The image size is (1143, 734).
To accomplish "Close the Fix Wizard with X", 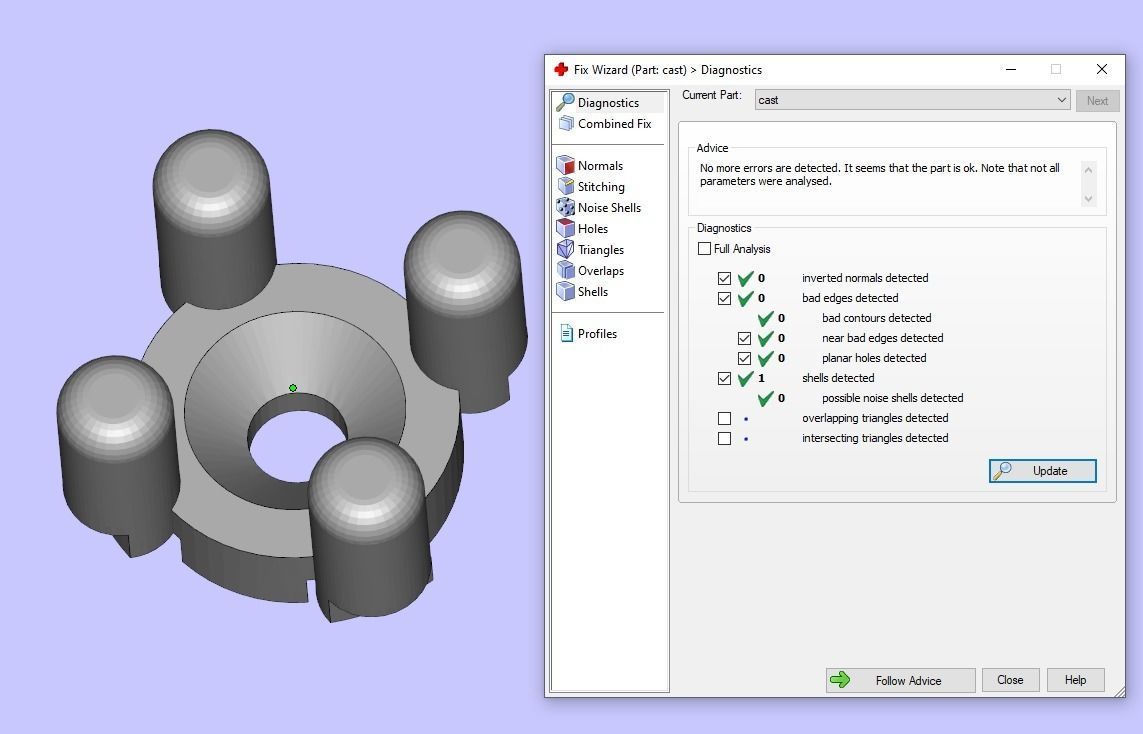I will (1101, 69).
